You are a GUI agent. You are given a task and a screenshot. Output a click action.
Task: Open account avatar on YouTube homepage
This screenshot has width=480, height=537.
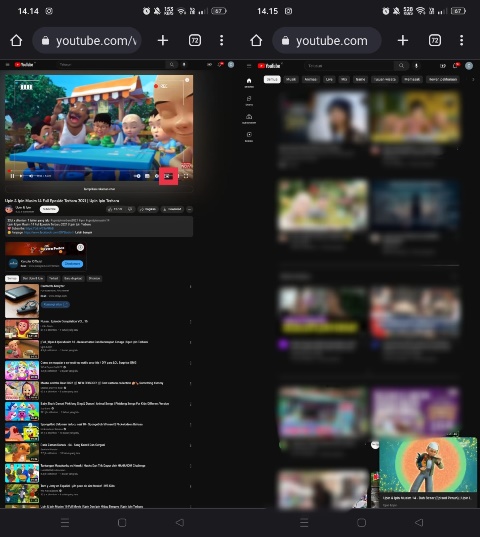469,66
